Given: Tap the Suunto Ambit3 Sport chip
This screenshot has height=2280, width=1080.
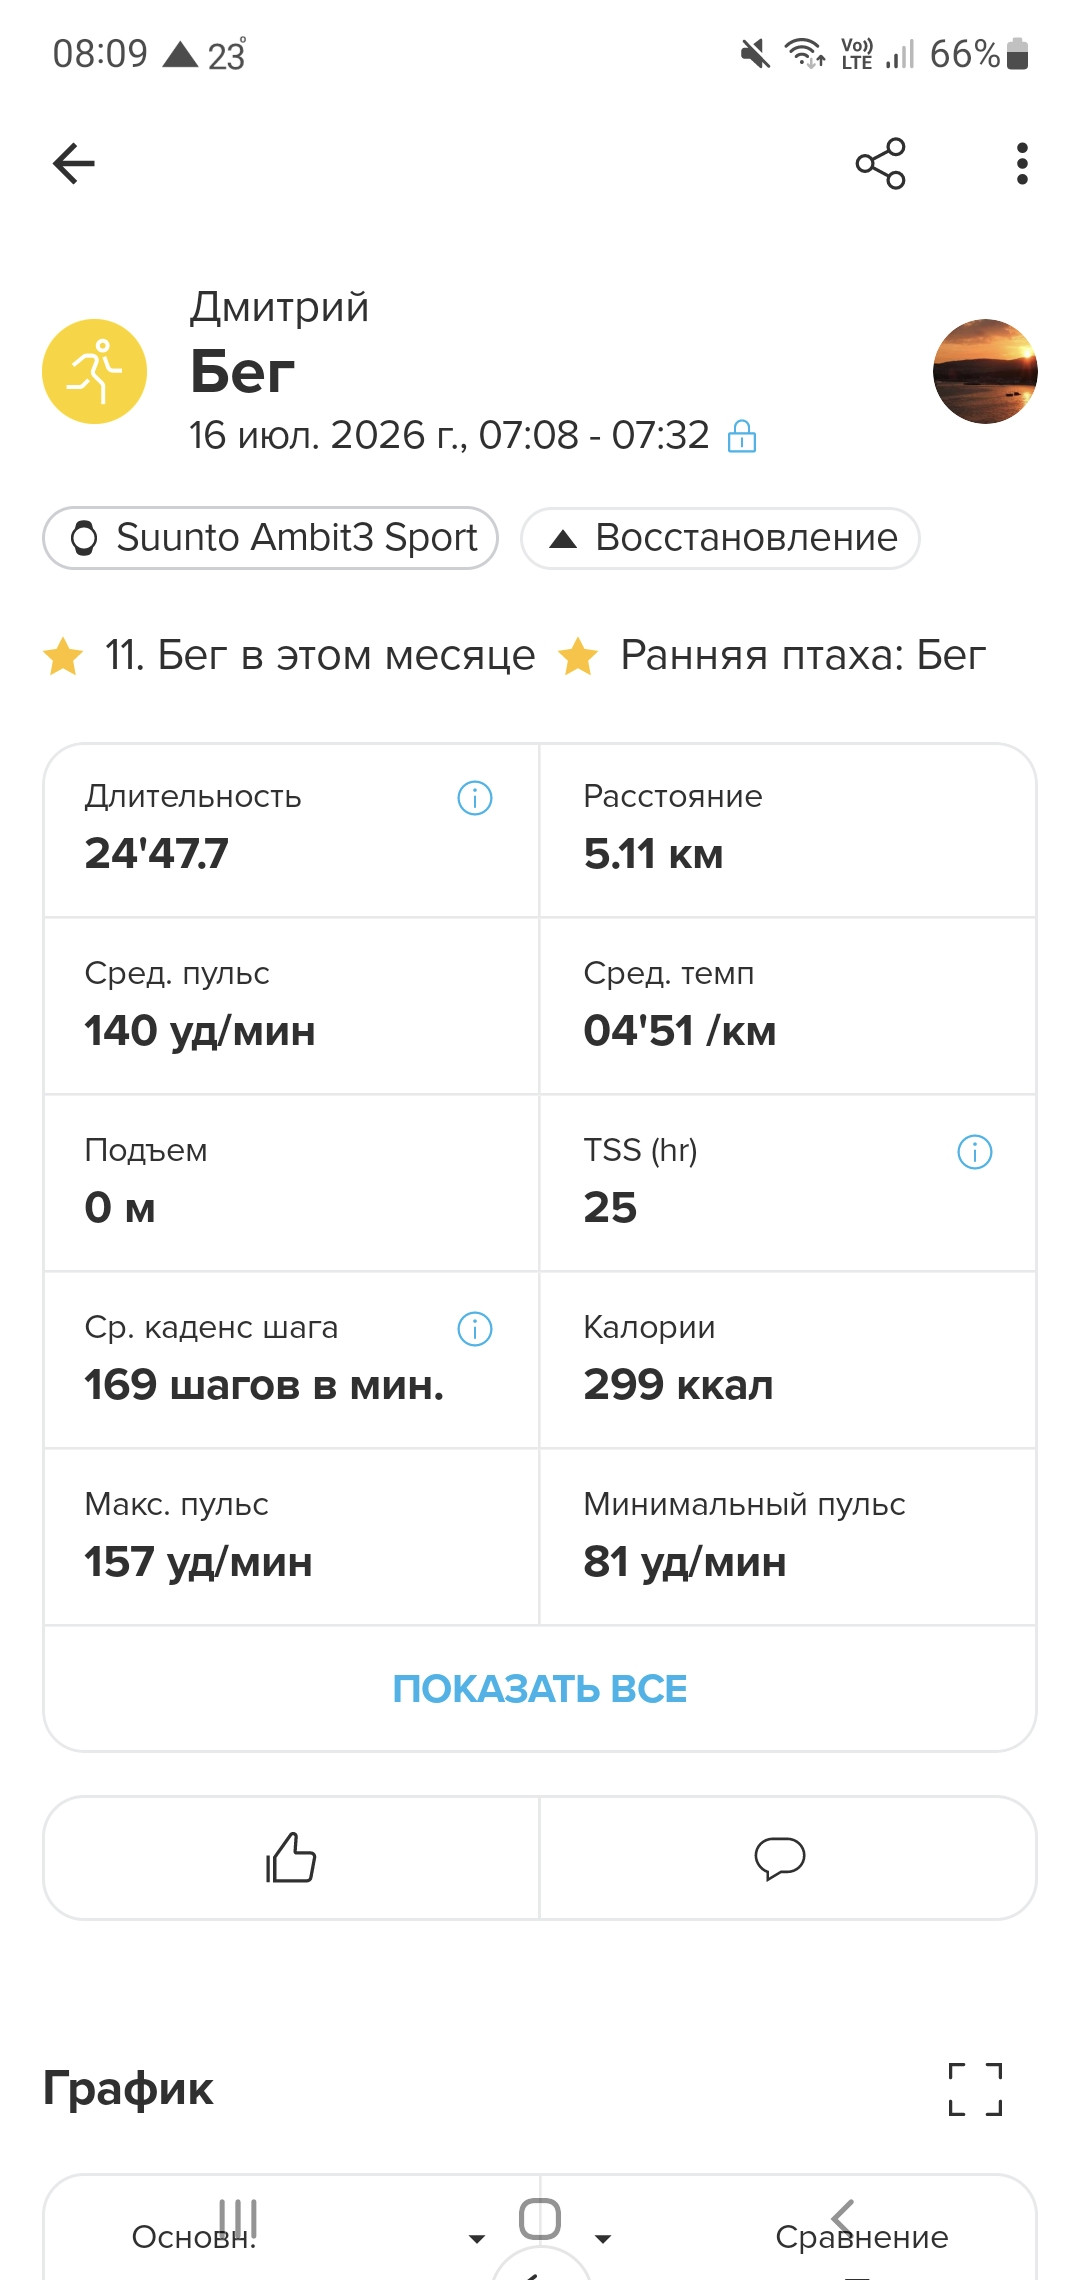Looking at the screenshot, I should pos(270,538).
